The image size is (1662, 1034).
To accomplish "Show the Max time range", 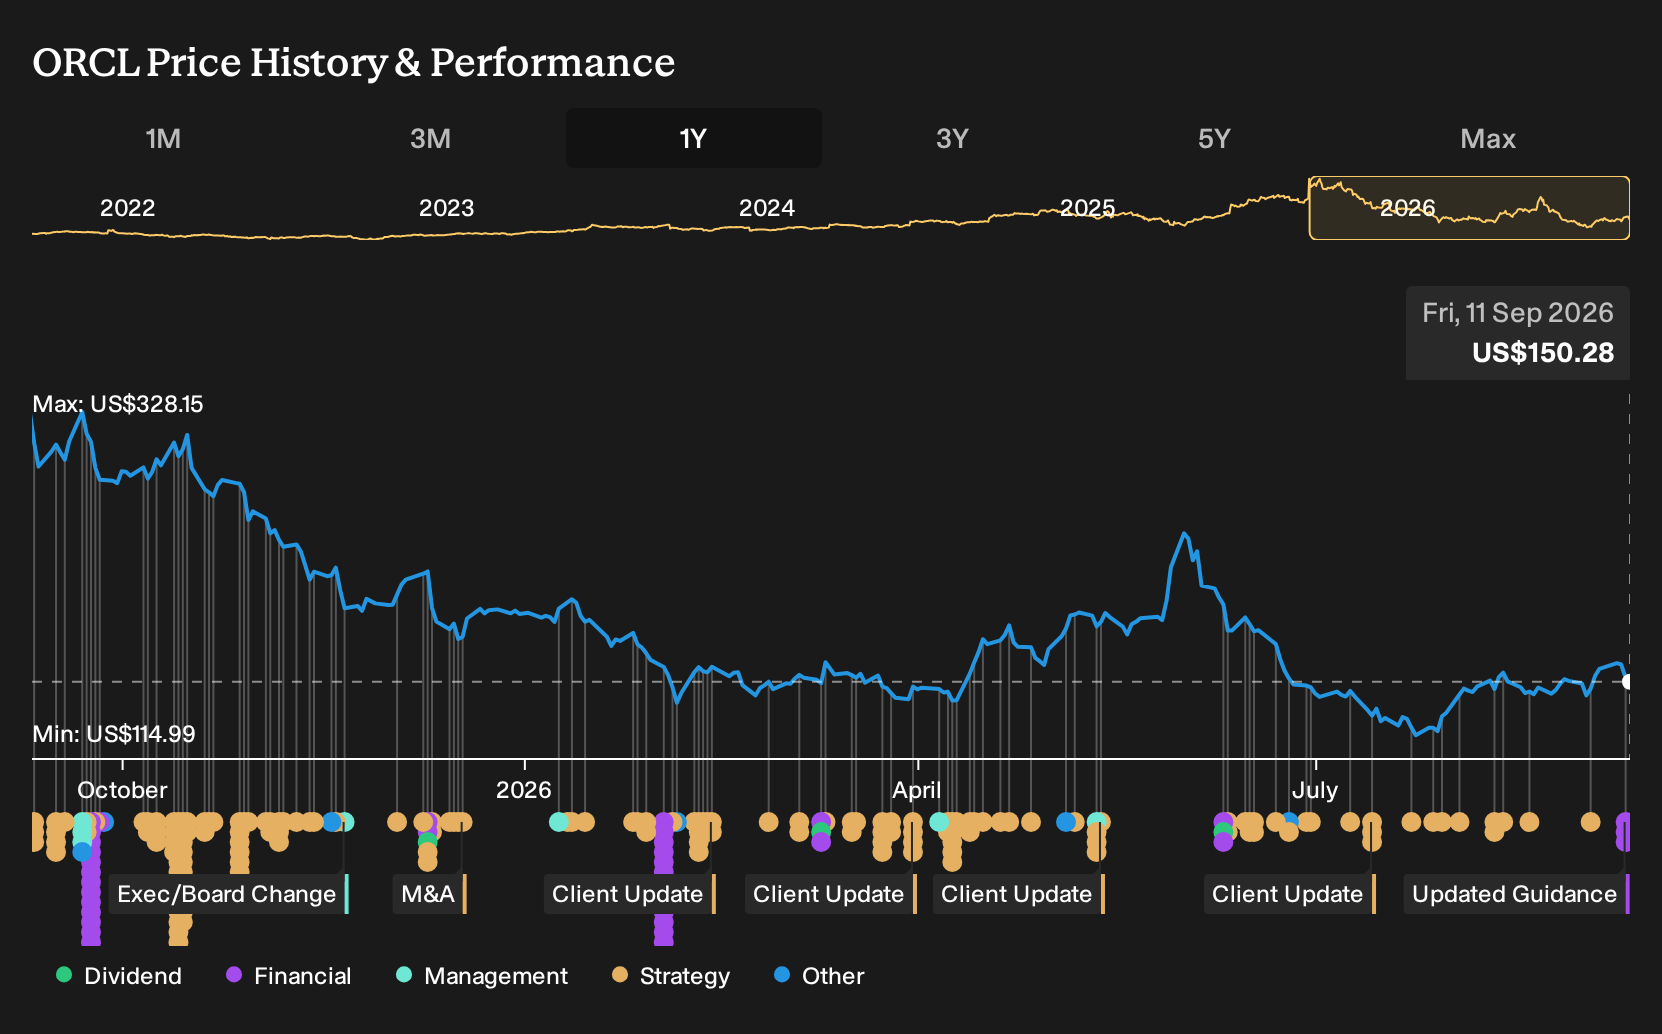I will click(x=1488, y=138).
